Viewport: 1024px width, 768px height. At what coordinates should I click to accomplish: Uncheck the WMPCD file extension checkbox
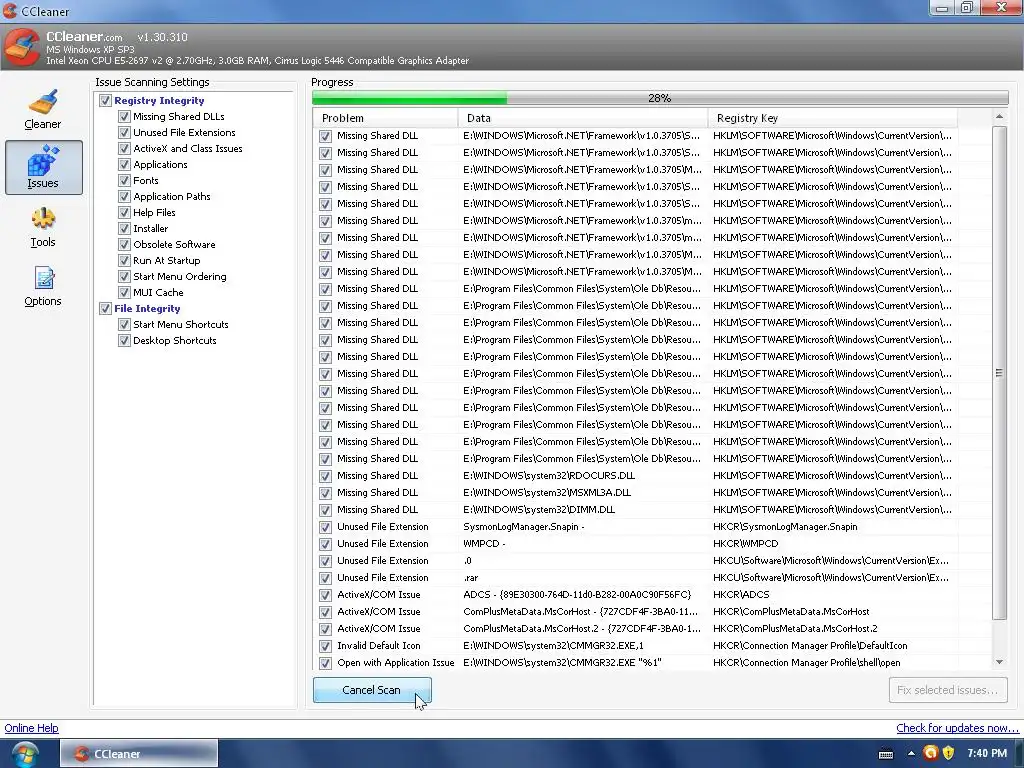[325, 544]
